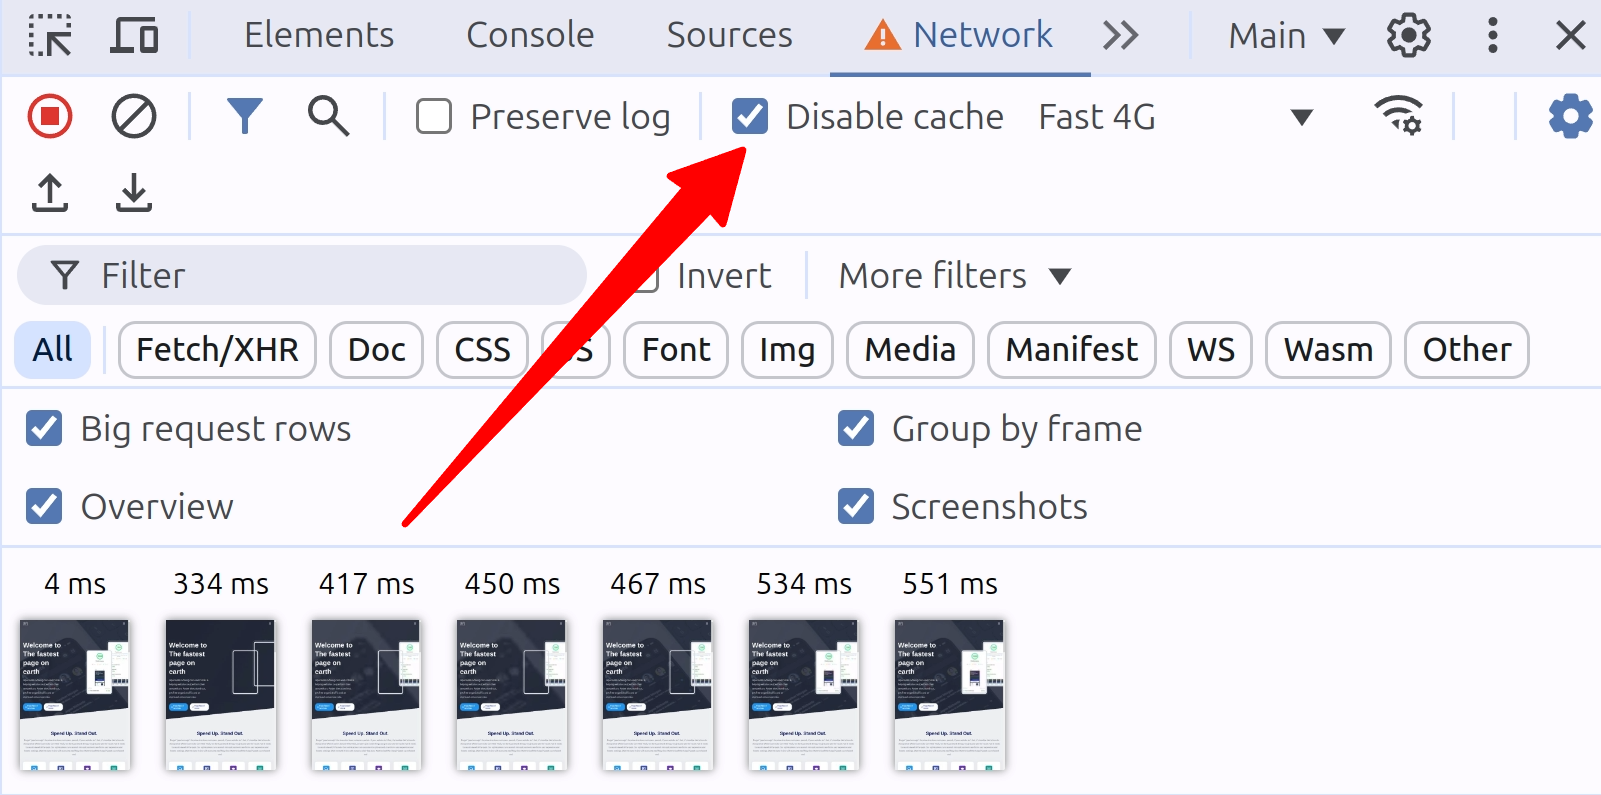The width and height of the screenshot is (1601, 795).
Task: Uncheck Big request rows
Action: click(x=44, y=428)
